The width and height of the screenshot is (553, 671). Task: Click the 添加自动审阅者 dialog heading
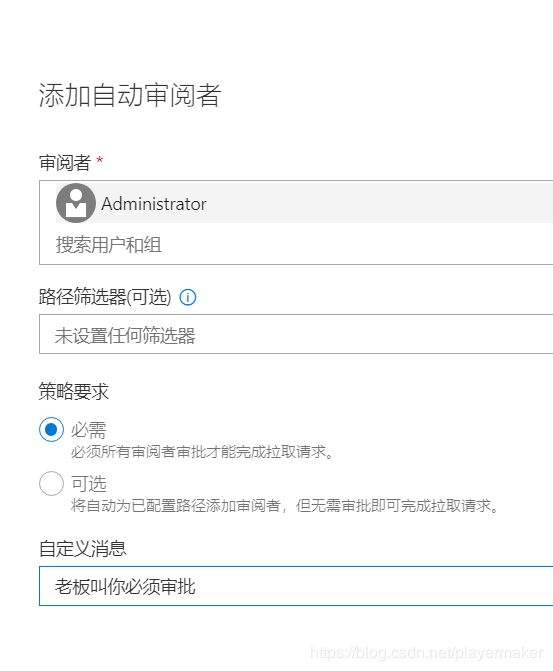tap(130, 95)
